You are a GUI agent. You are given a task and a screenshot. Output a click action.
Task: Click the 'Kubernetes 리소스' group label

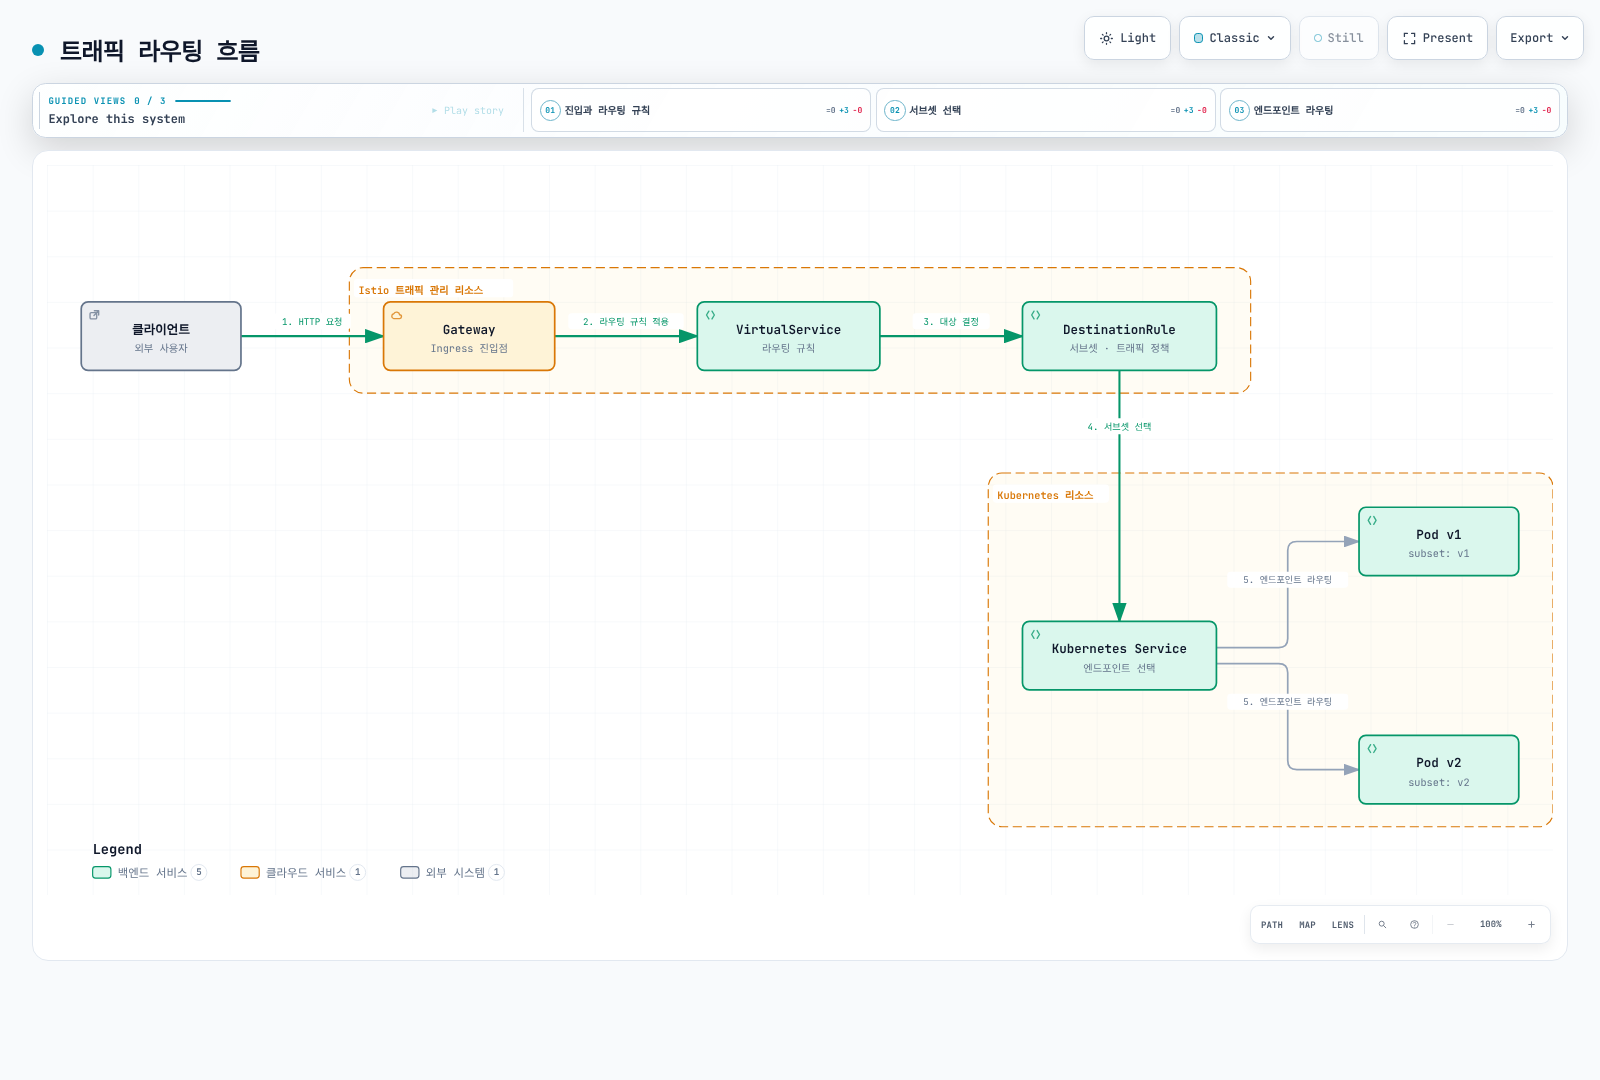(1045, 496)
